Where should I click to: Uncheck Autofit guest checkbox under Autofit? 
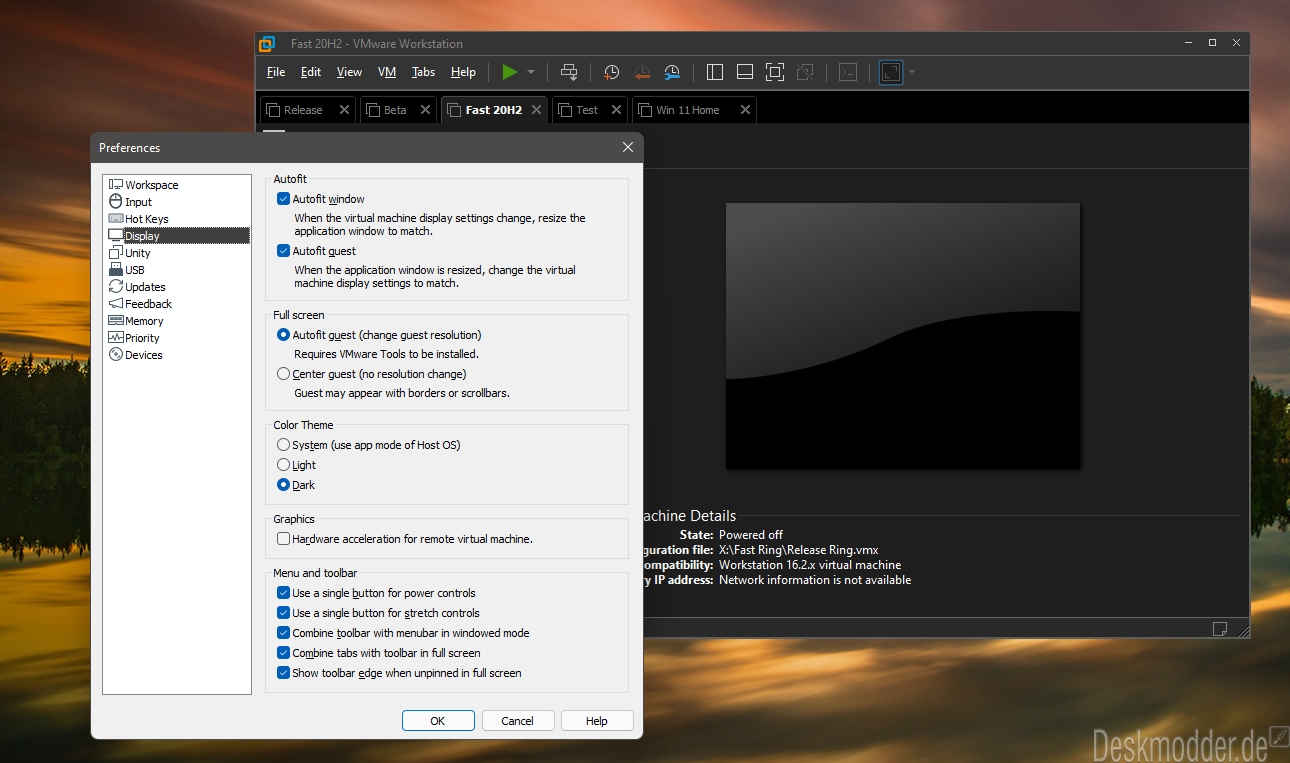pyautogui.click(x=284, y=251)
